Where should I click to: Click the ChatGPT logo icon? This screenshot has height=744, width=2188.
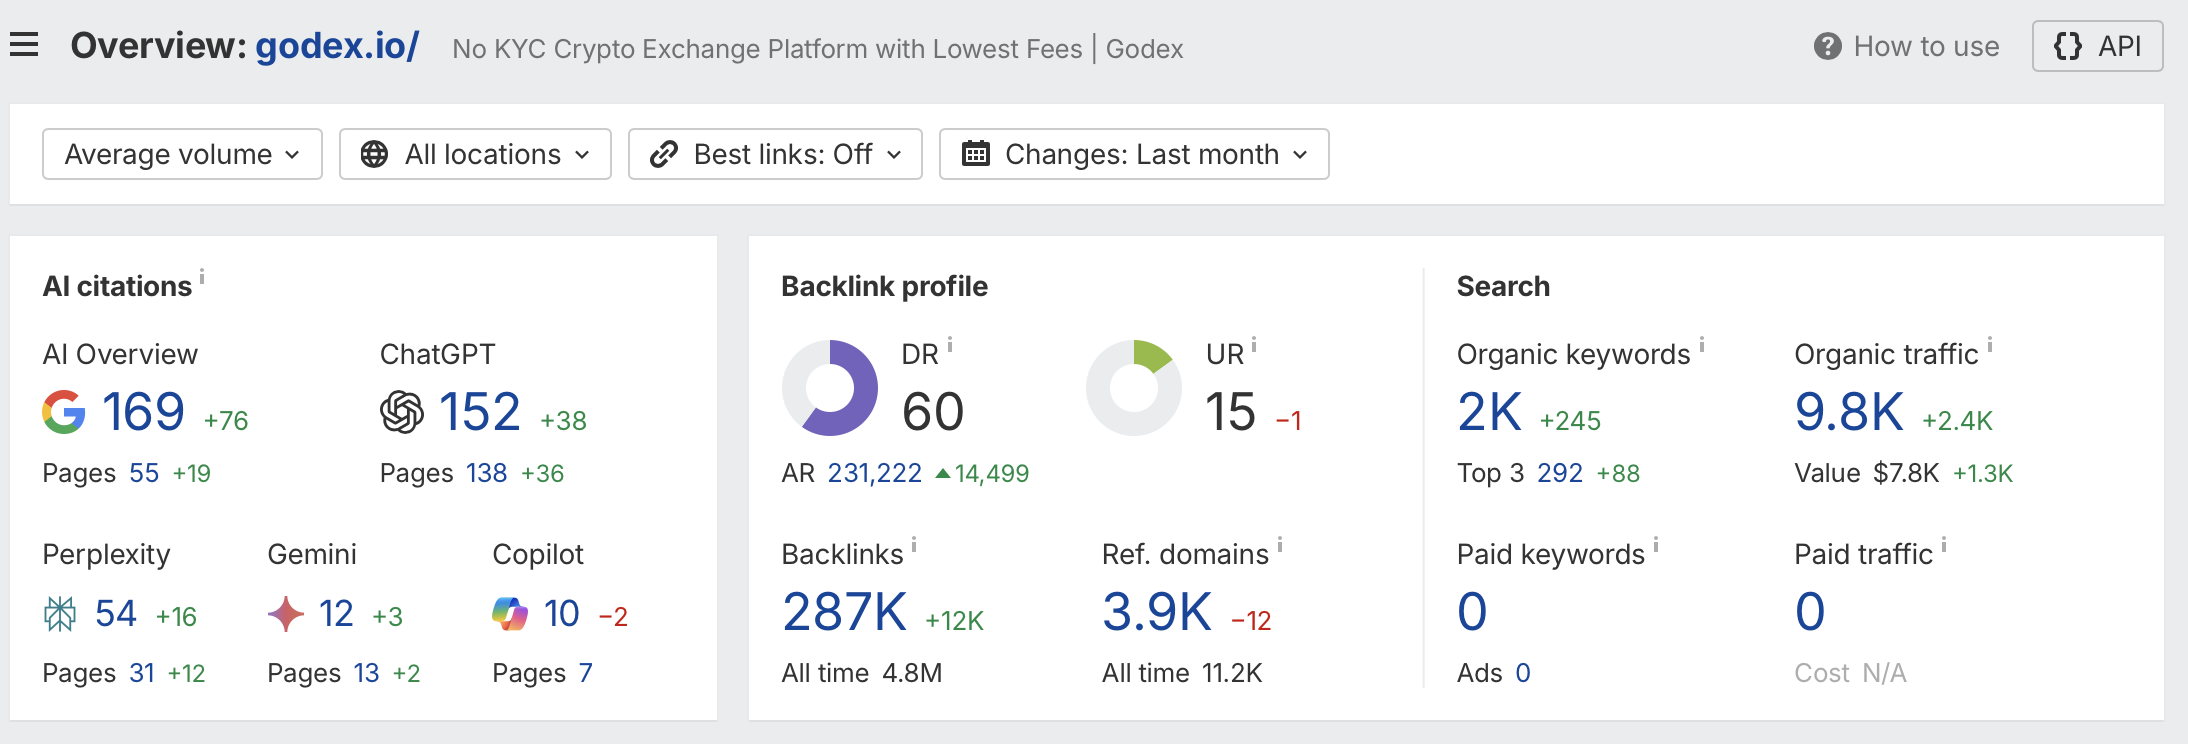coord(402,412)
